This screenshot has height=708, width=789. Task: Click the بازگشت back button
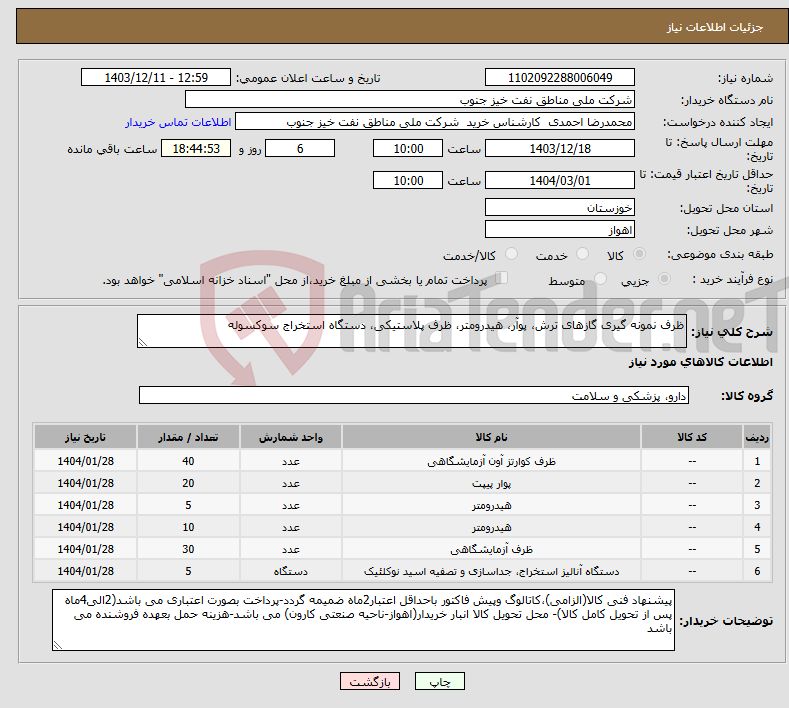tap(370, 681)
